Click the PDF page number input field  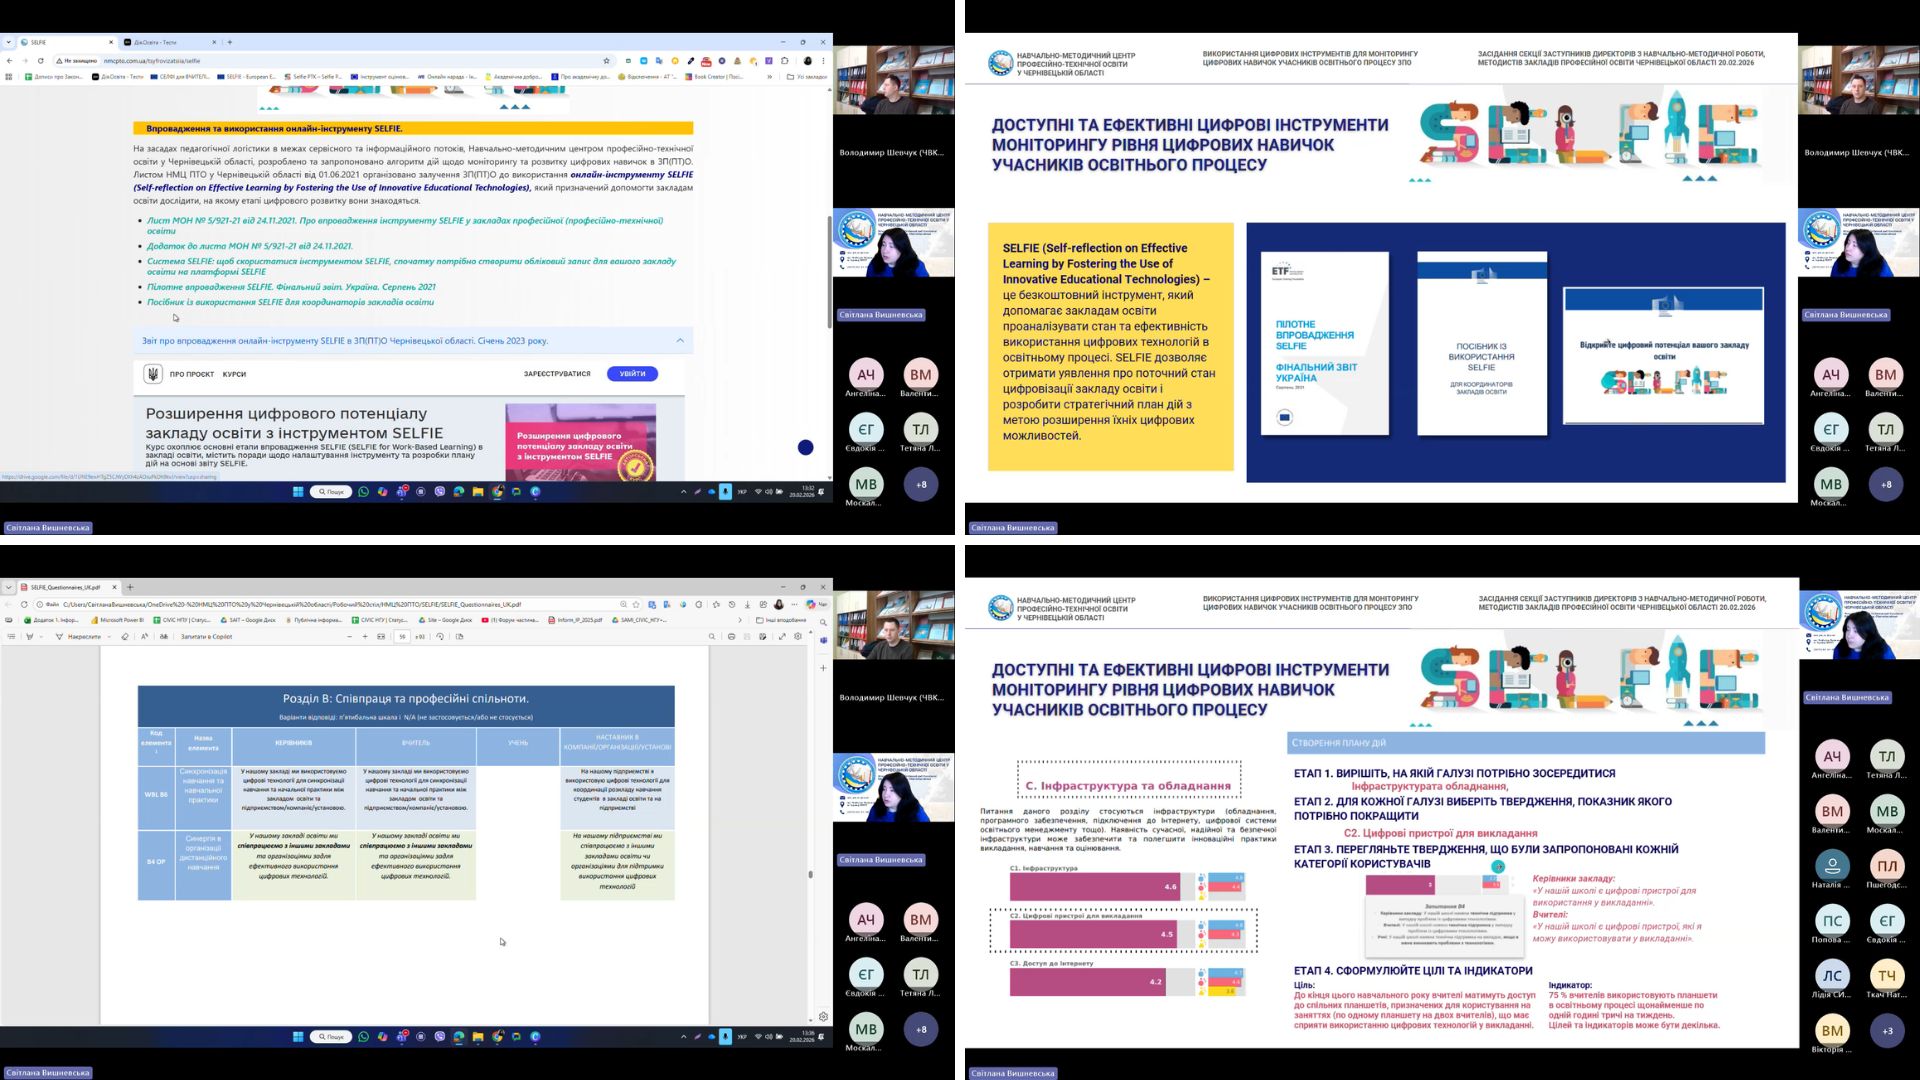(402, 636)
